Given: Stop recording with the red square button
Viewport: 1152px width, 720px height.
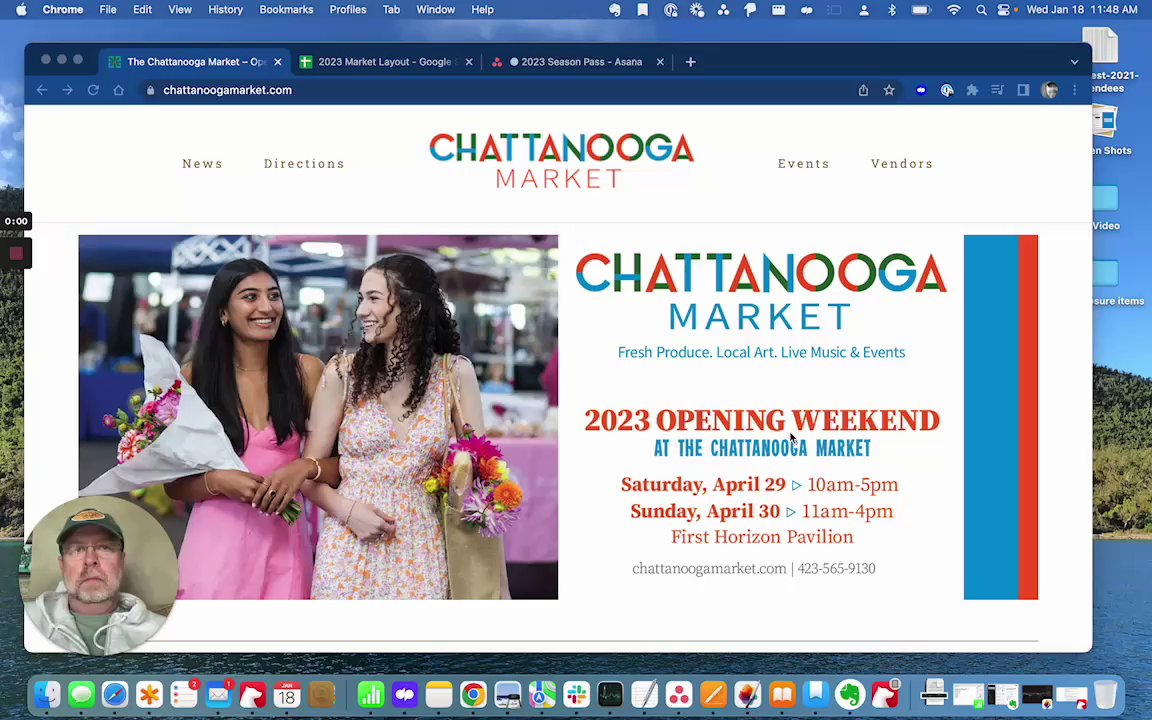Looking at the screenshot, I should click(x=16, y=253).
